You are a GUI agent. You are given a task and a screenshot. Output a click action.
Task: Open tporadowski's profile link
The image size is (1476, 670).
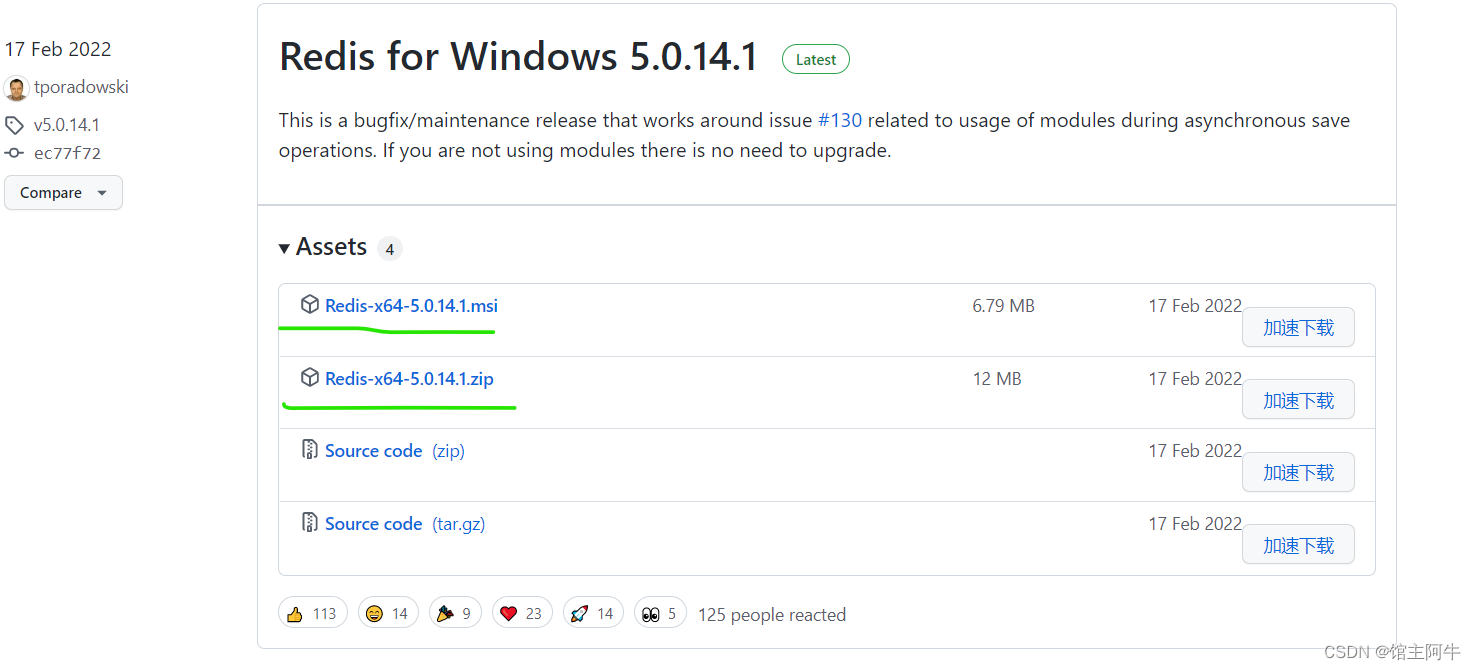click(81, 87)
